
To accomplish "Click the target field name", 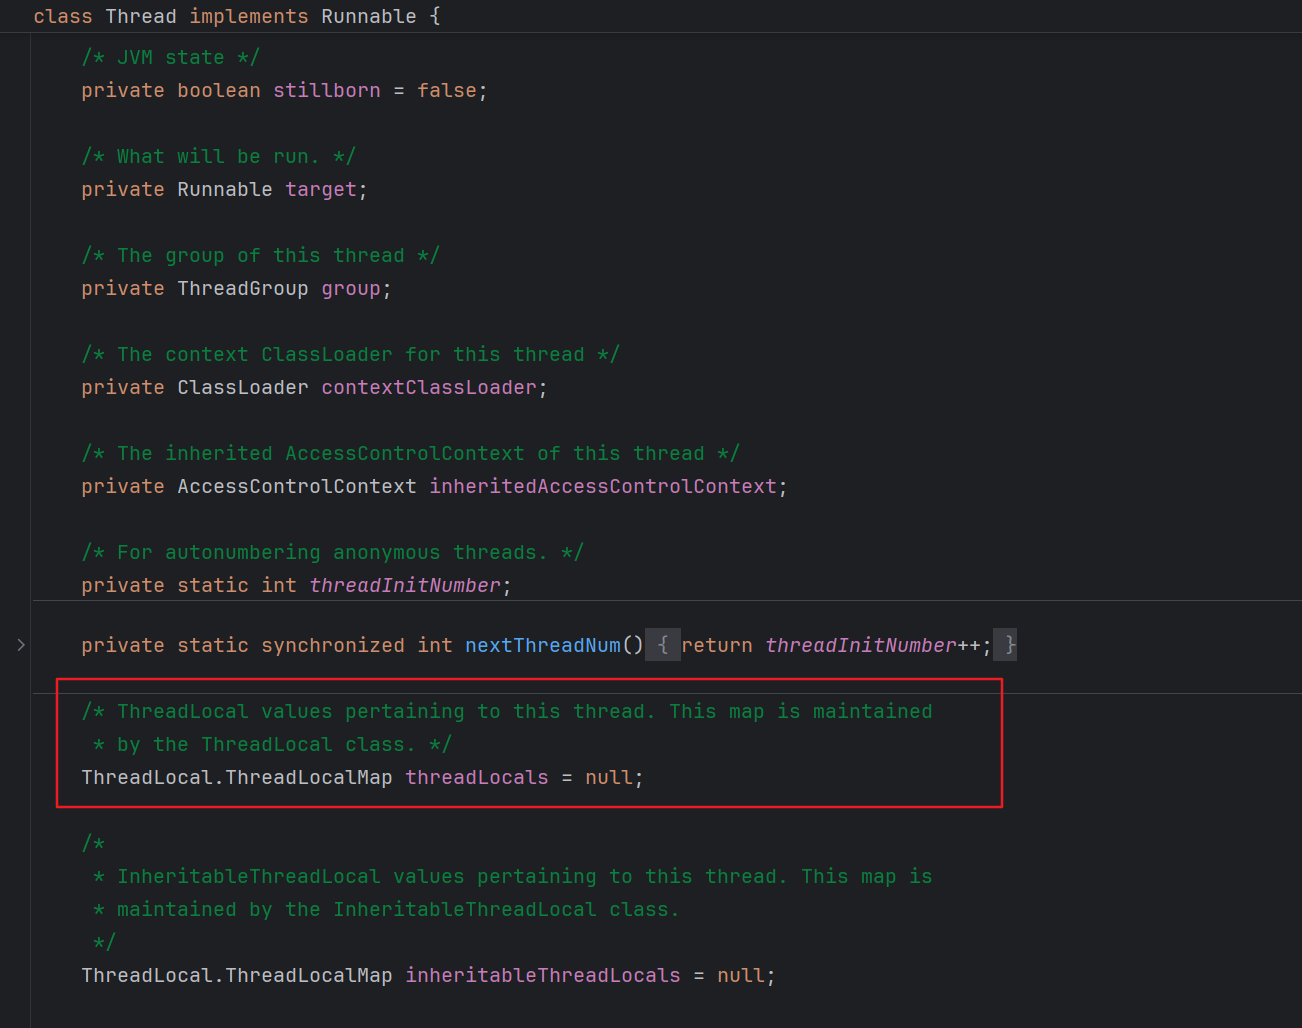I will click(320, 189).
